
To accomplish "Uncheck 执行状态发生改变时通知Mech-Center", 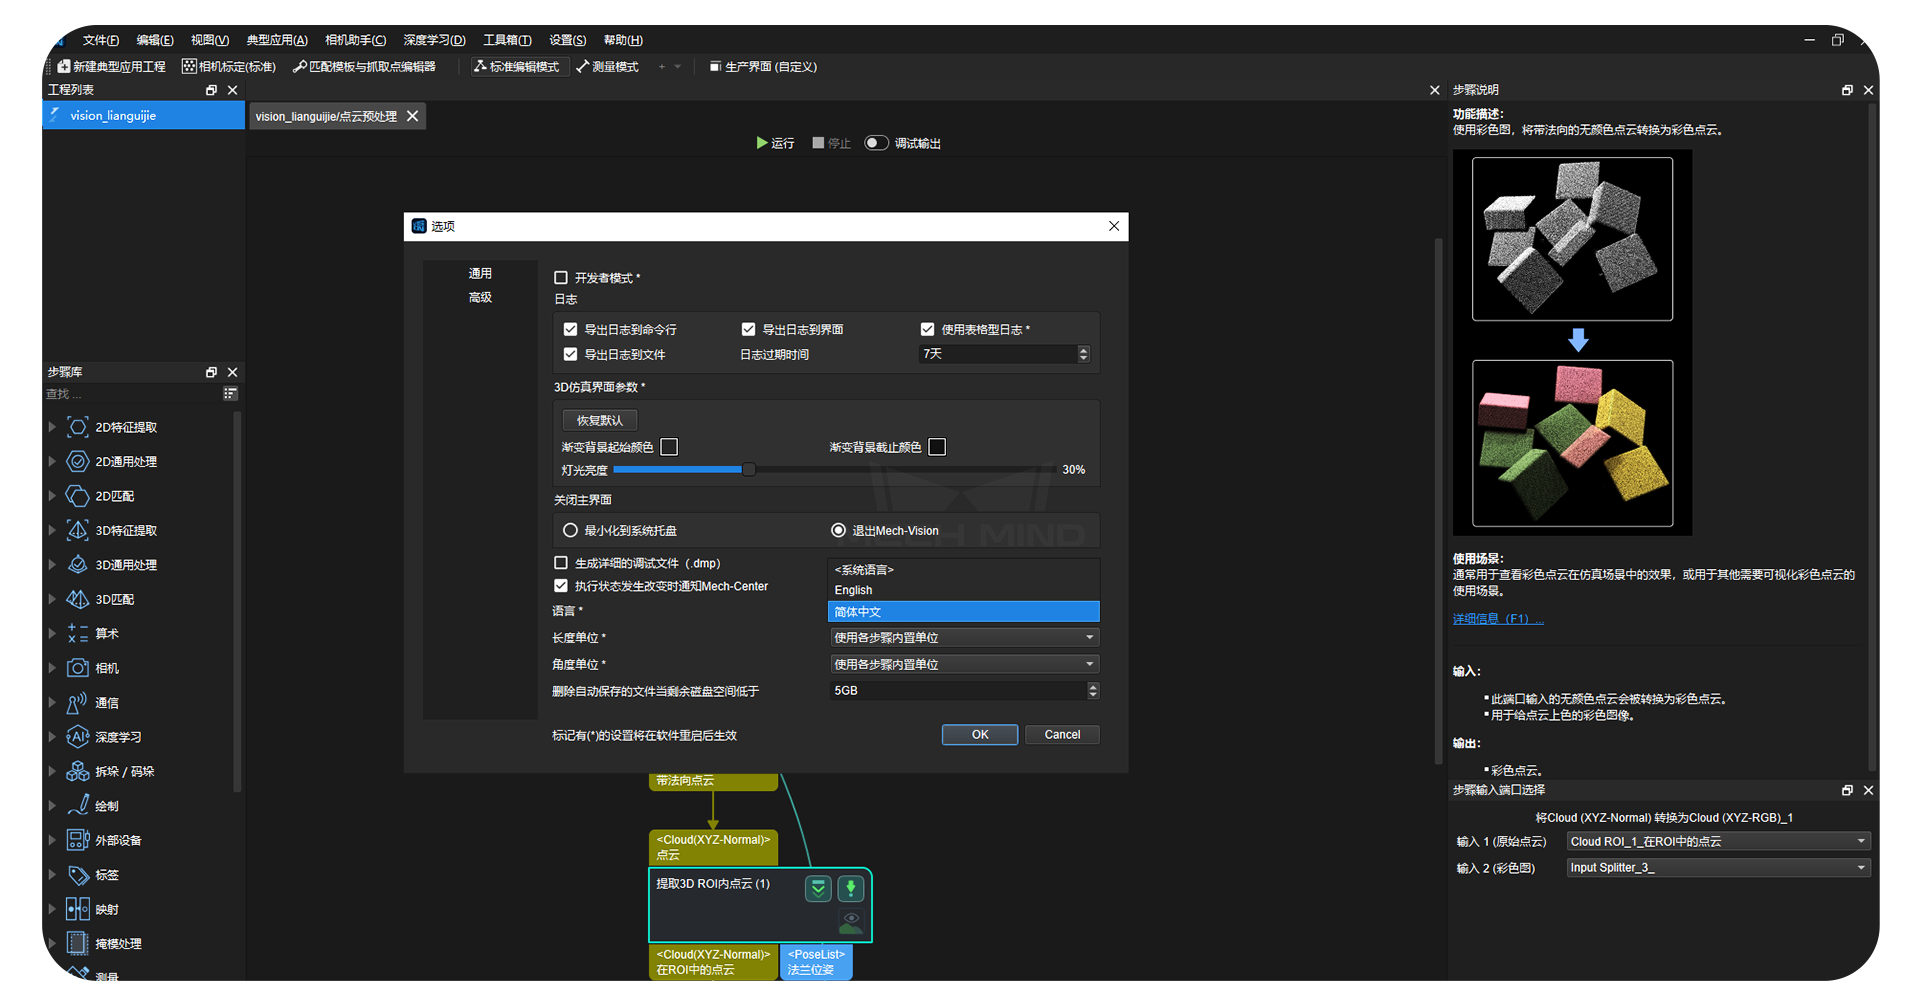I will click(x=561, y=586).
